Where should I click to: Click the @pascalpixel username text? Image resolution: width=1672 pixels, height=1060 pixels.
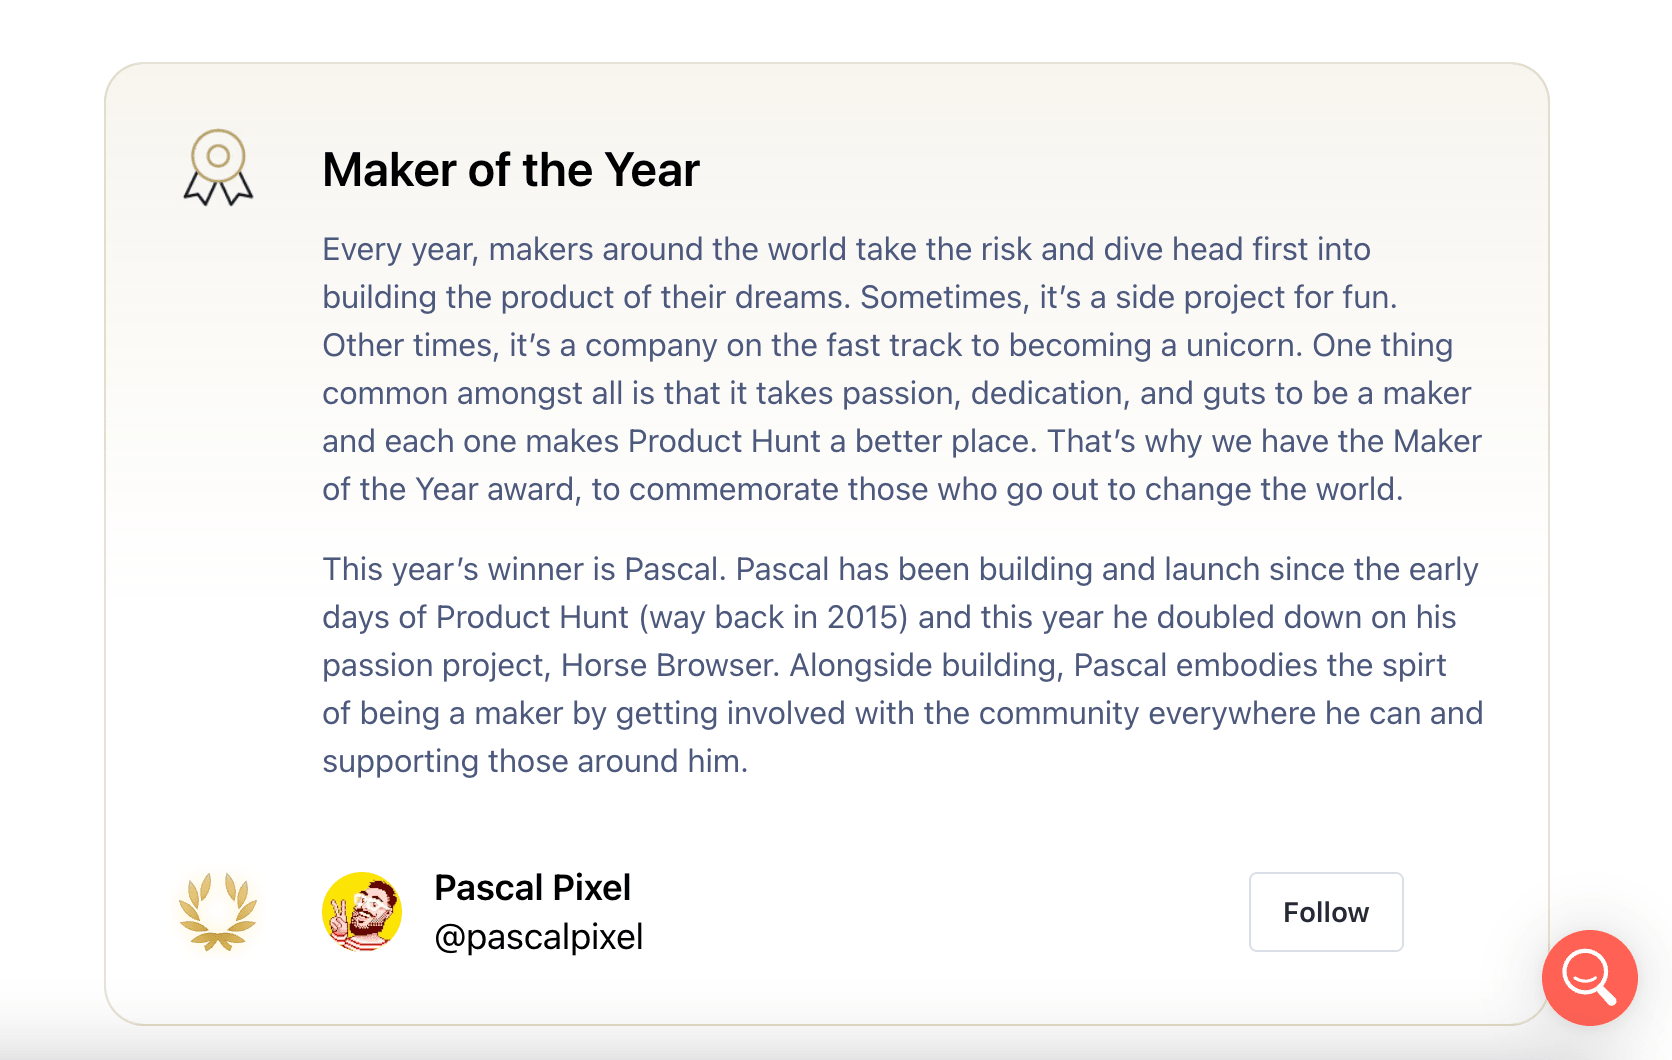pos(539,937)
